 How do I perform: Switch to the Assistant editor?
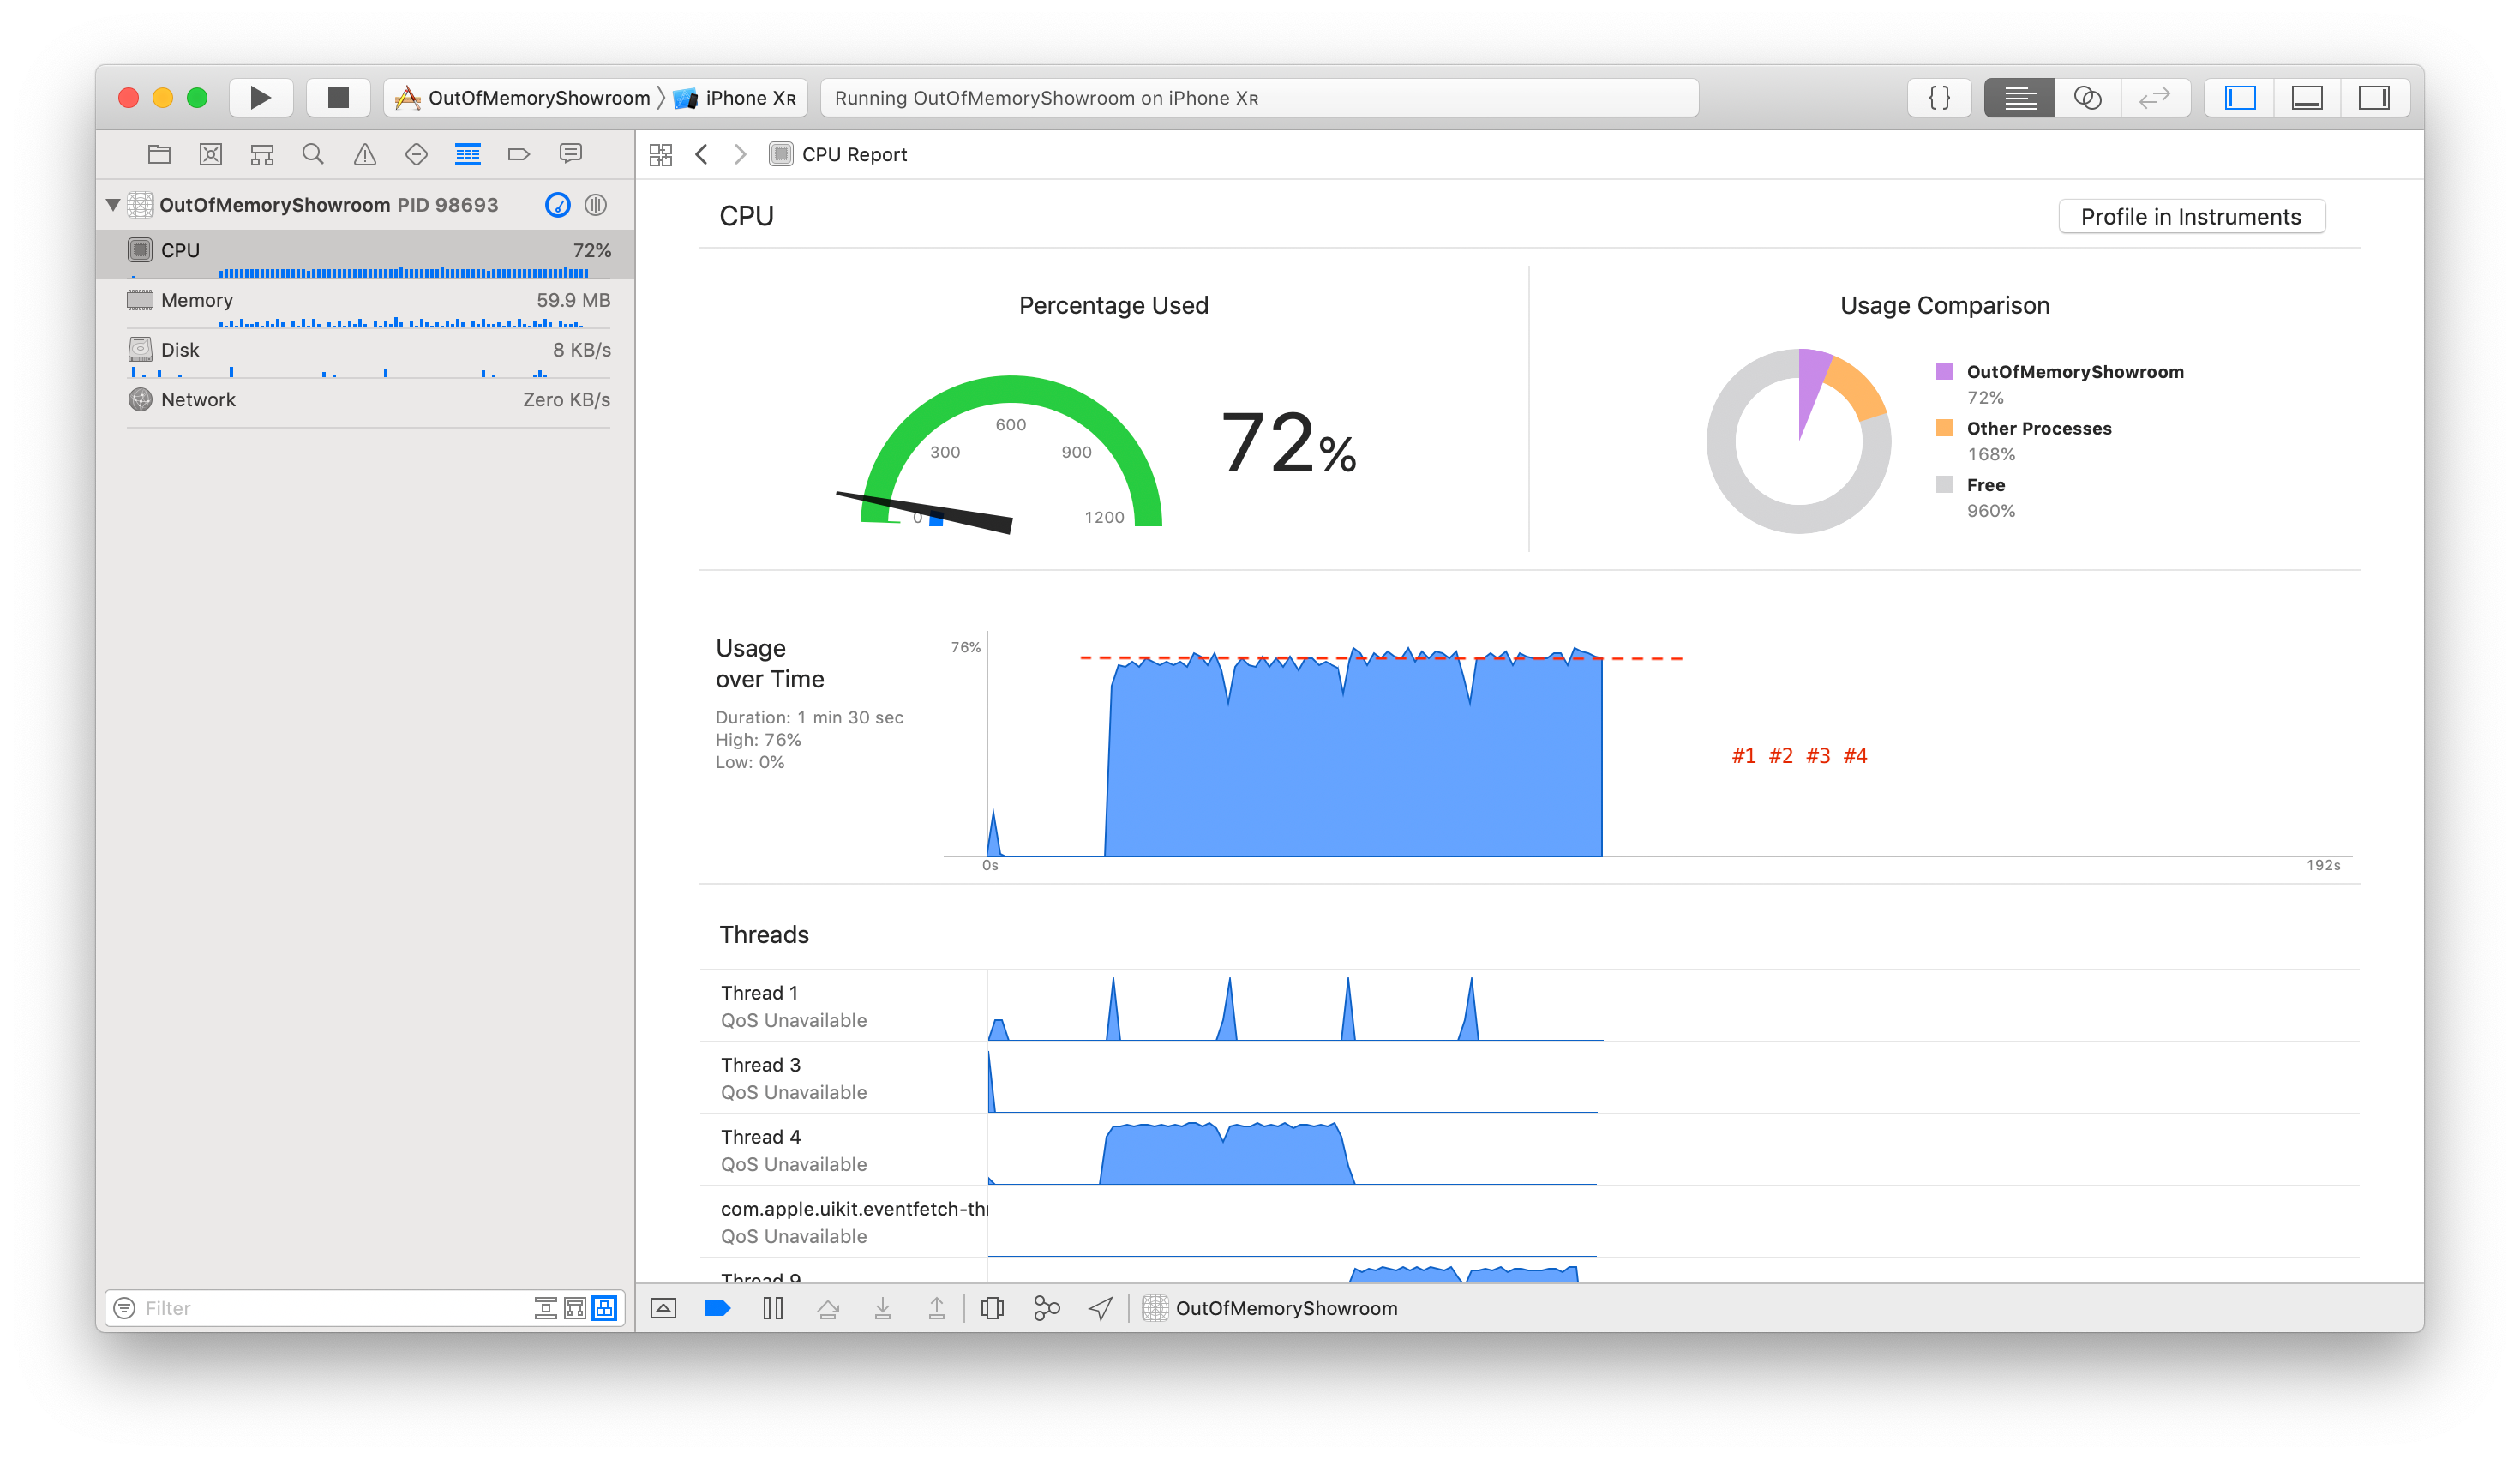click(2087, 97)
